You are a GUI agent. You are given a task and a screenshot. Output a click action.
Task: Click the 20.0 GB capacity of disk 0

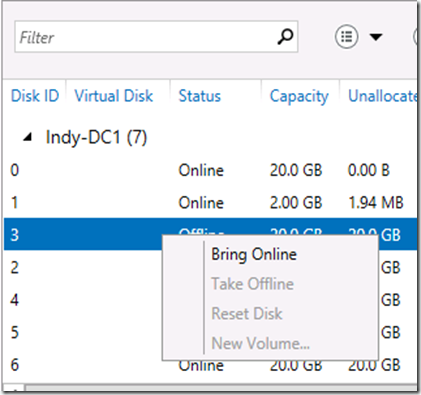(x=296, y=170)
